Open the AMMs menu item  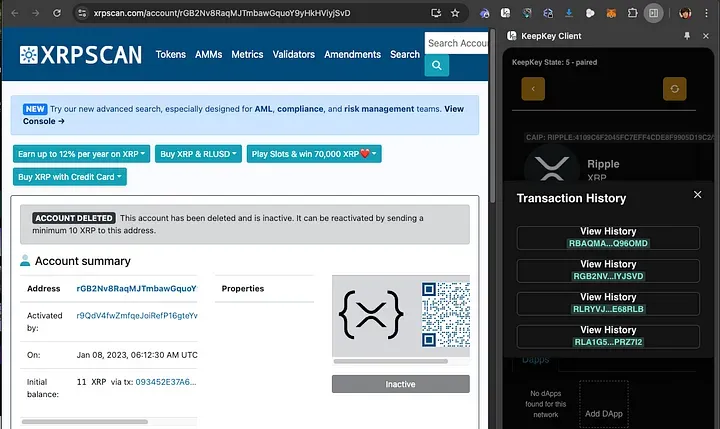click(208, 54)
